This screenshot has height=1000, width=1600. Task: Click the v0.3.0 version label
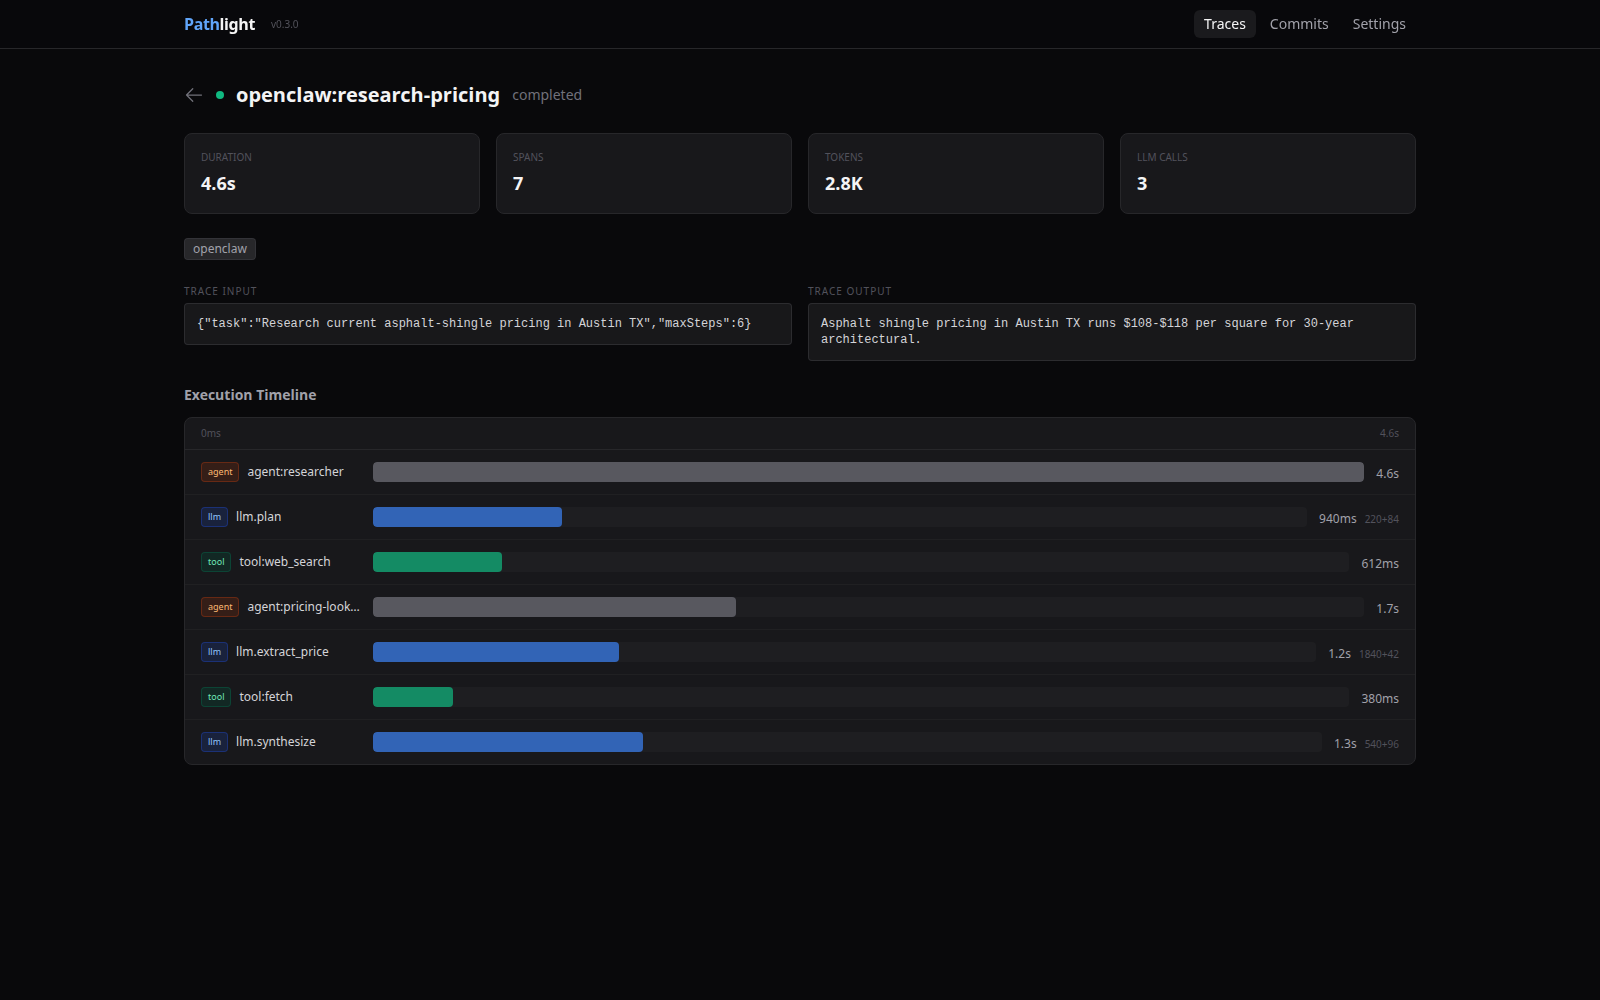284,25
